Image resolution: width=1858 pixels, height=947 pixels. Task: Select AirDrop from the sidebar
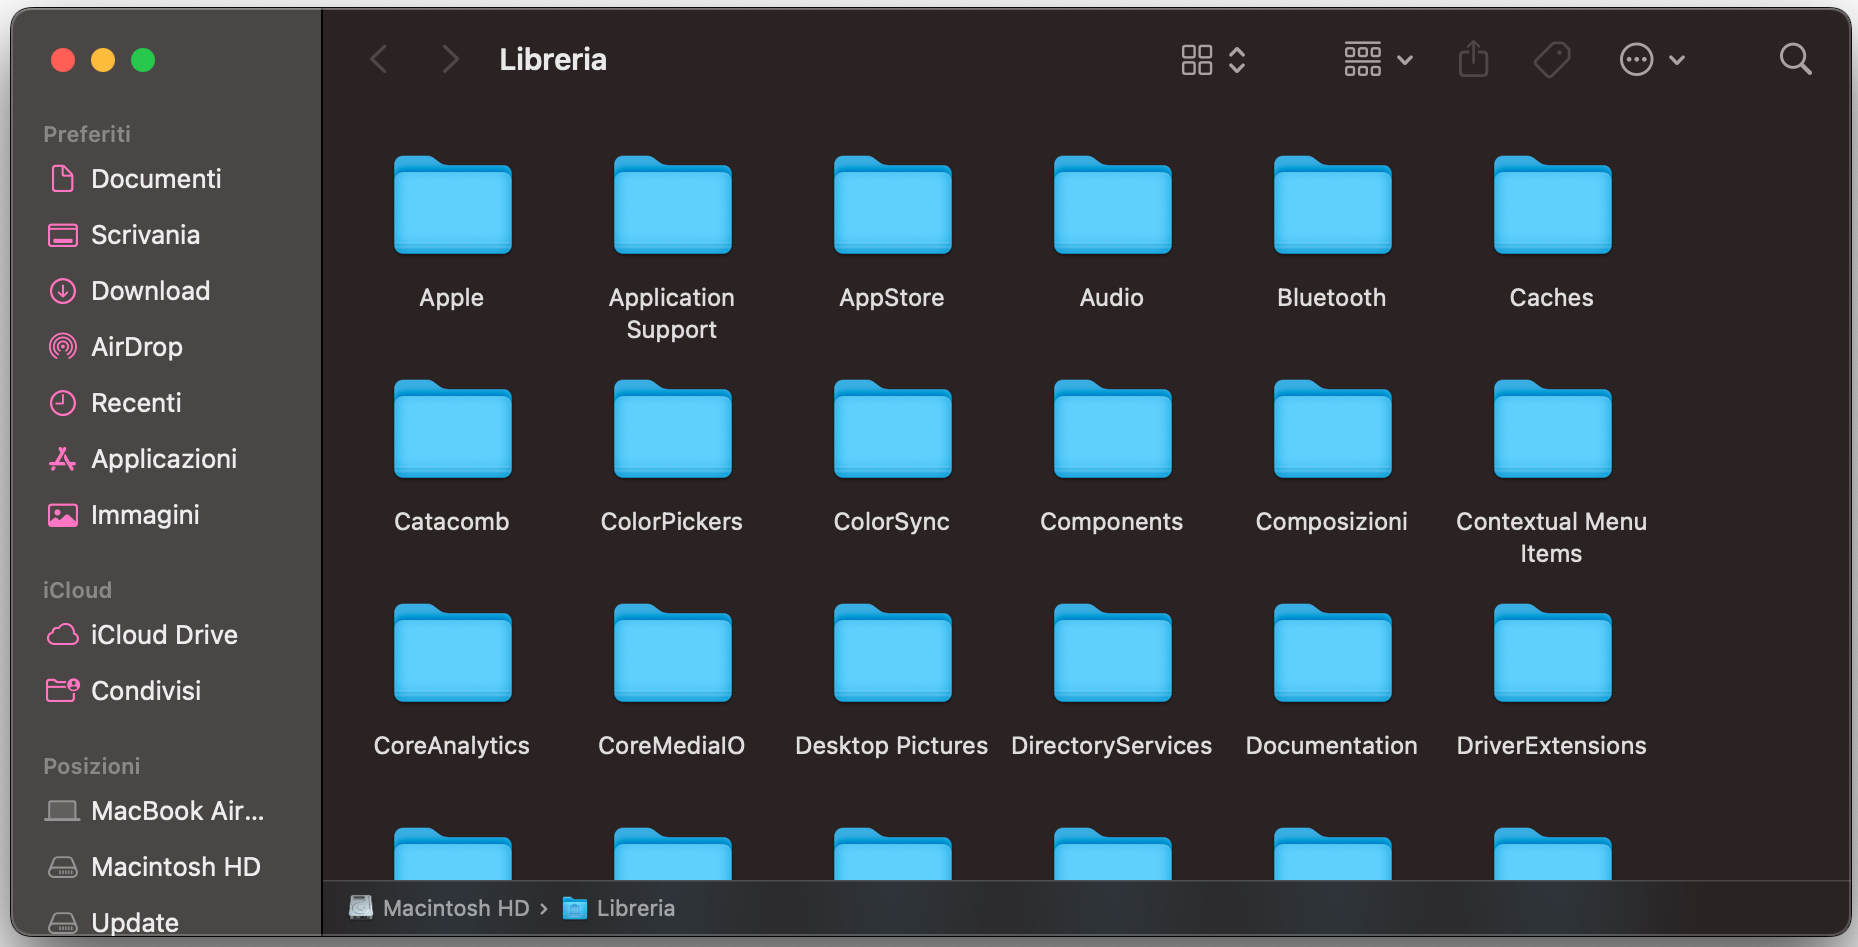(x=136, y=346)
